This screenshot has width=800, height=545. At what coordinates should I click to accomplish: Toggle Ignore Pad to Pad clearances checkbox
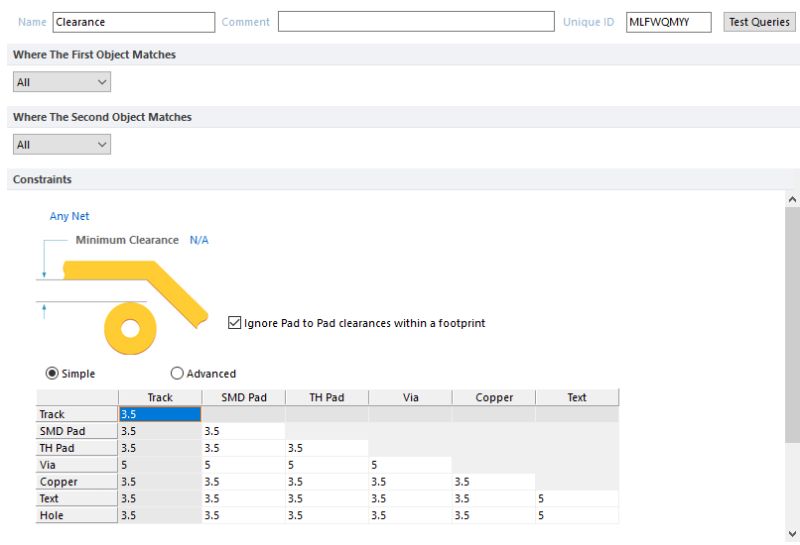click(x=234, y=323)
